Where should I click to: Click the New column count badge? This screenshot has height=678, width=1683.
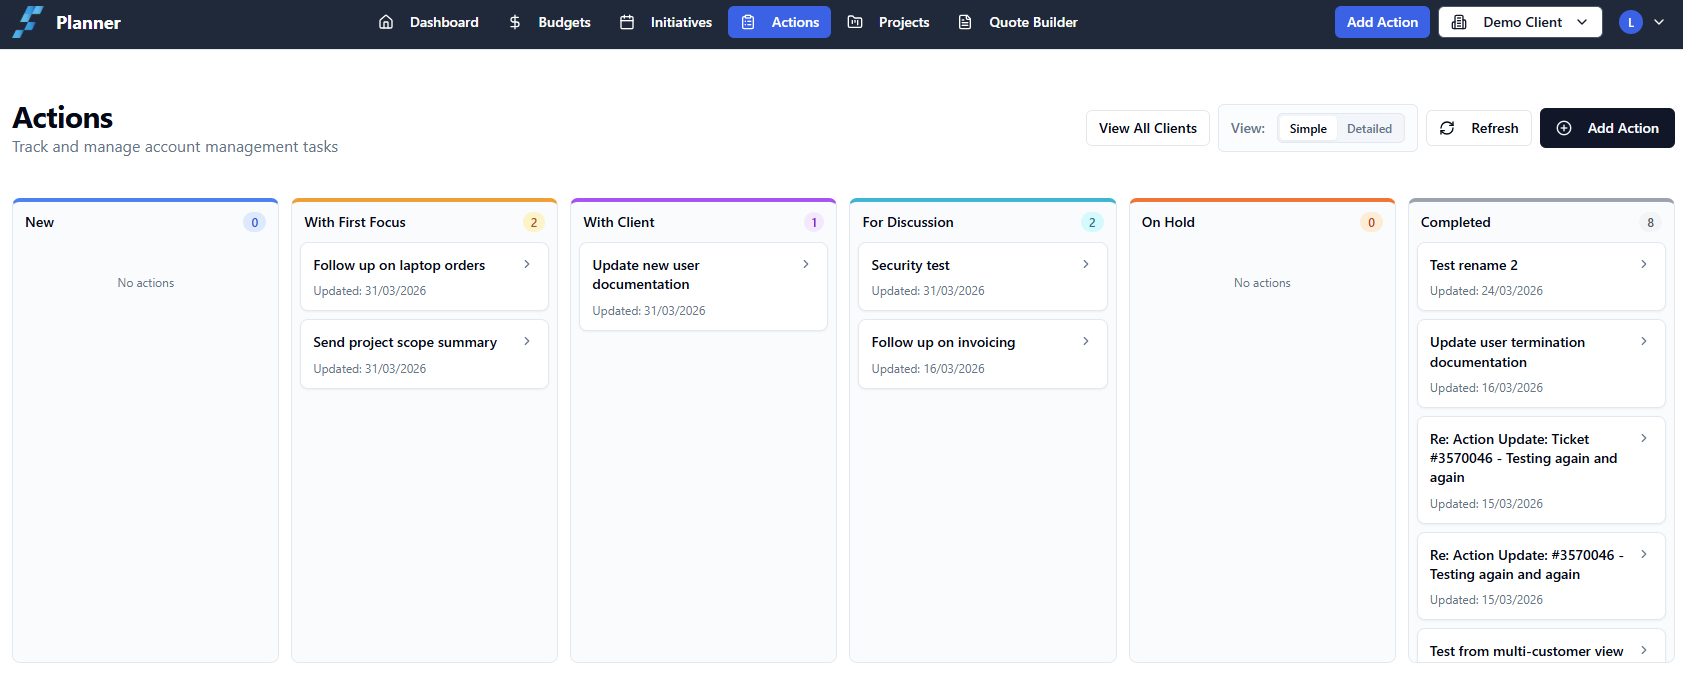255,222
